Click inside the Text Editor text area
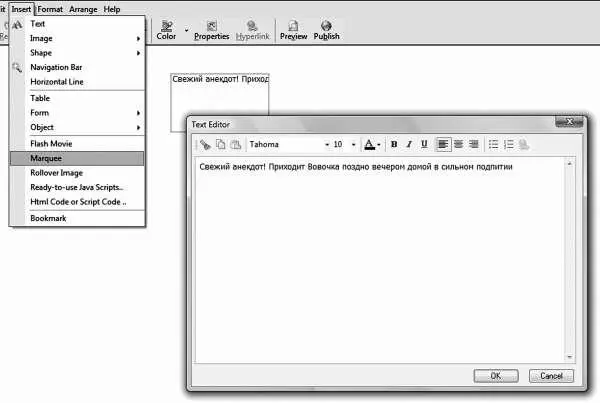This screenshot has height=403, width=600. click(x=380, y=260)
